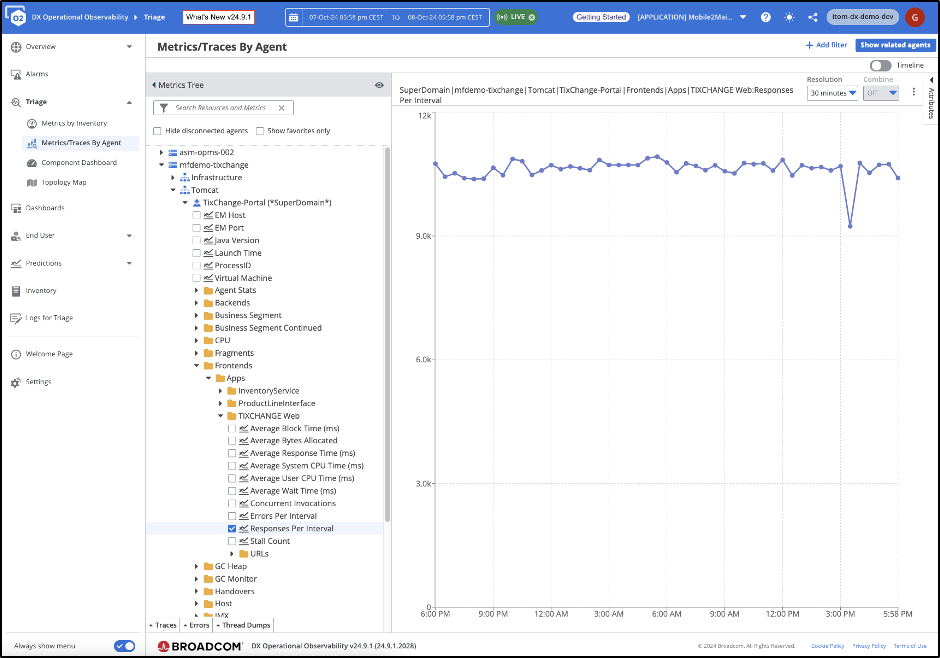940x658 pixels.
Task: Click the help question mark icon
Action: click(766, 17)
